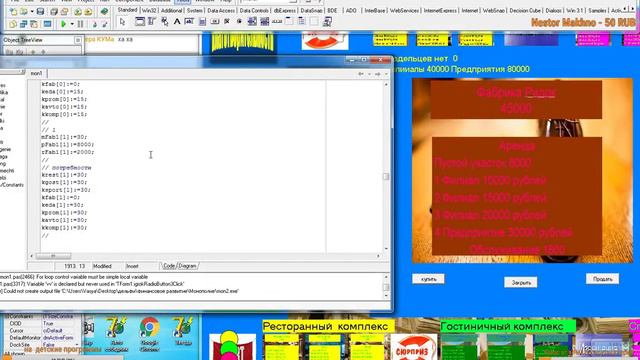Click the code line pFabl[1]:=8000;
The image size is (640, 360).
68,144
